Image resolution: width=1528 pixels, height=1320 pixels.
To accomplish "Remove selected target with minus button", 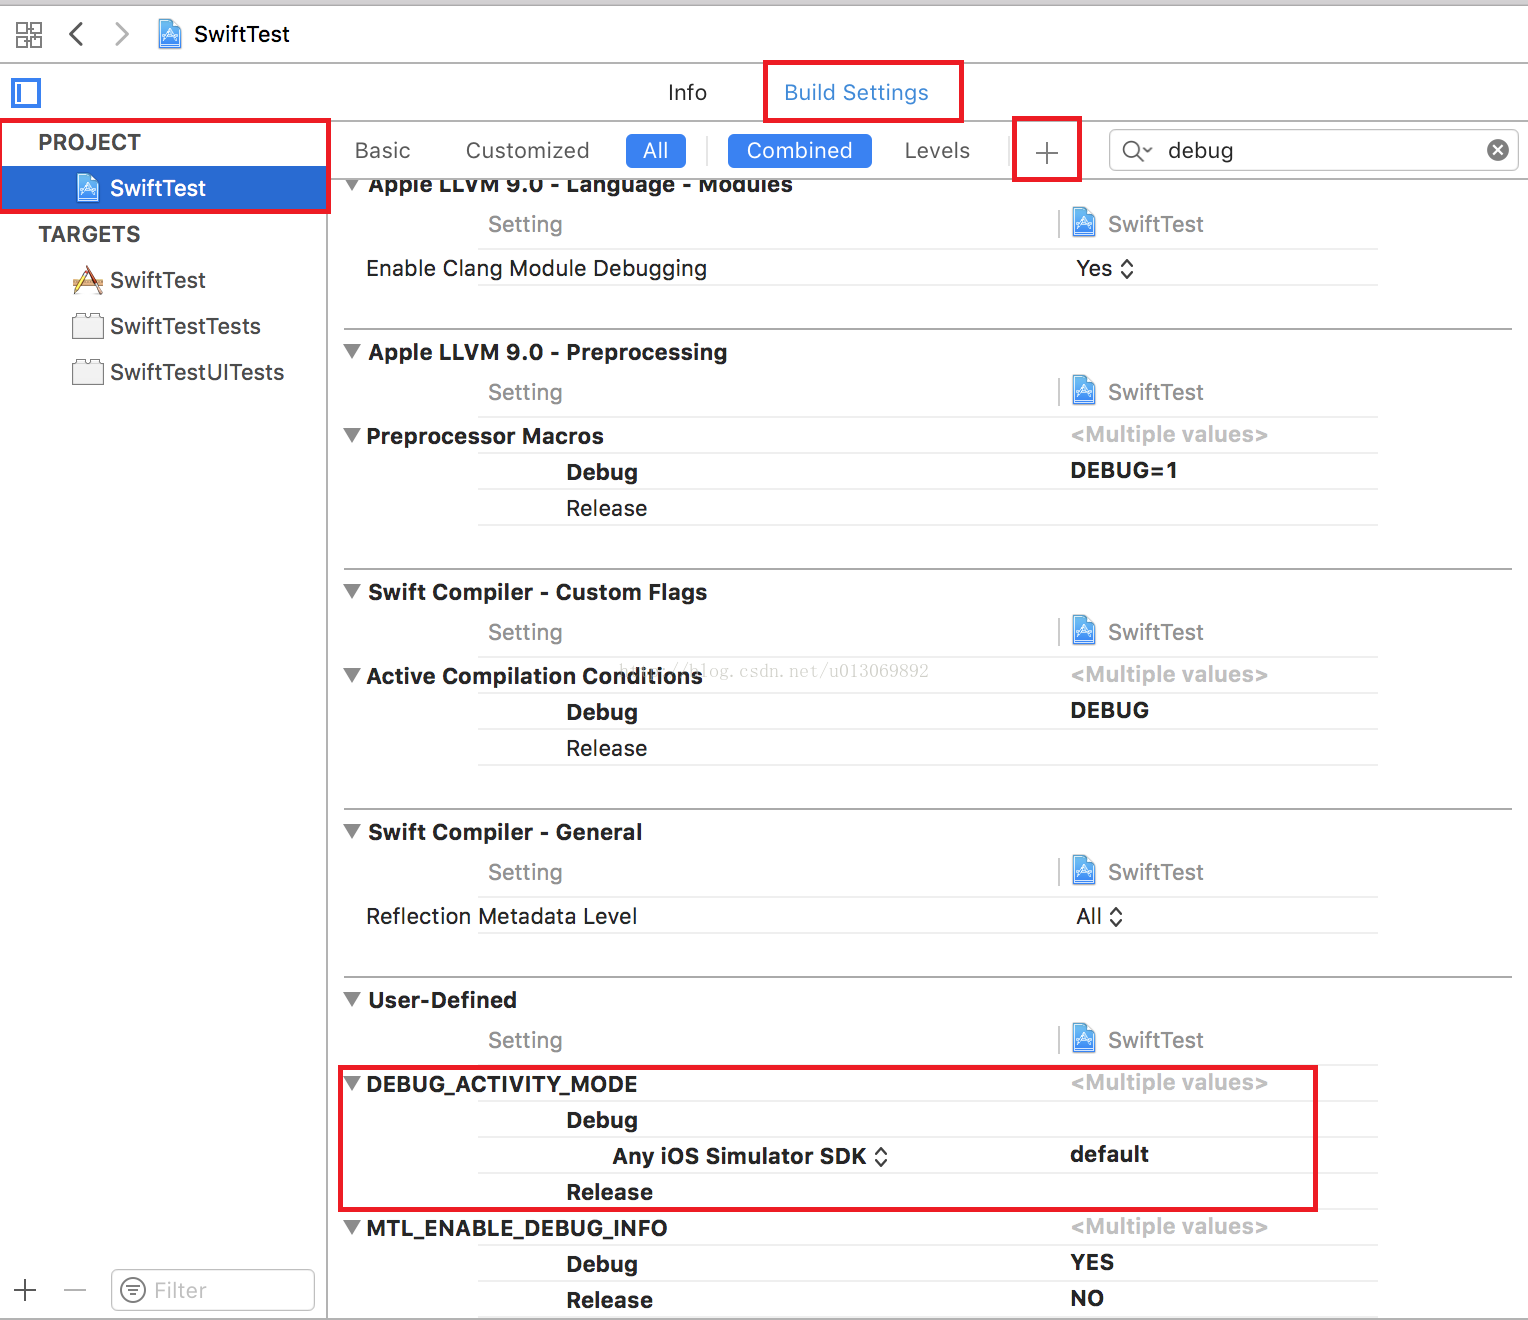I will point(75,1290).
